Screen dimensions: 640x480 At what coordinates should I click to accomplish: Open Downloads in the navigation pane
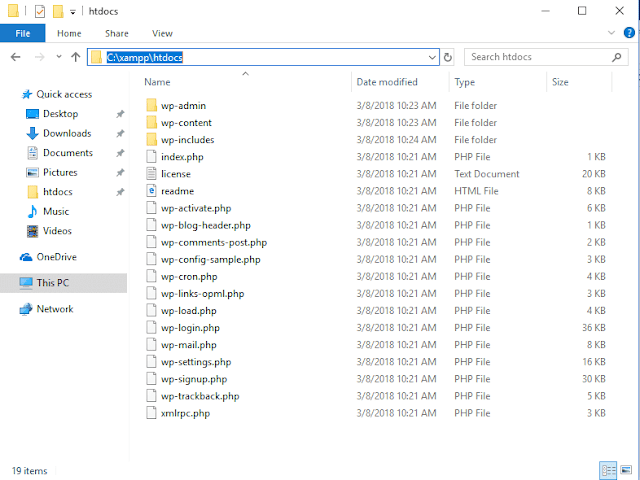[x=67, y=133]
